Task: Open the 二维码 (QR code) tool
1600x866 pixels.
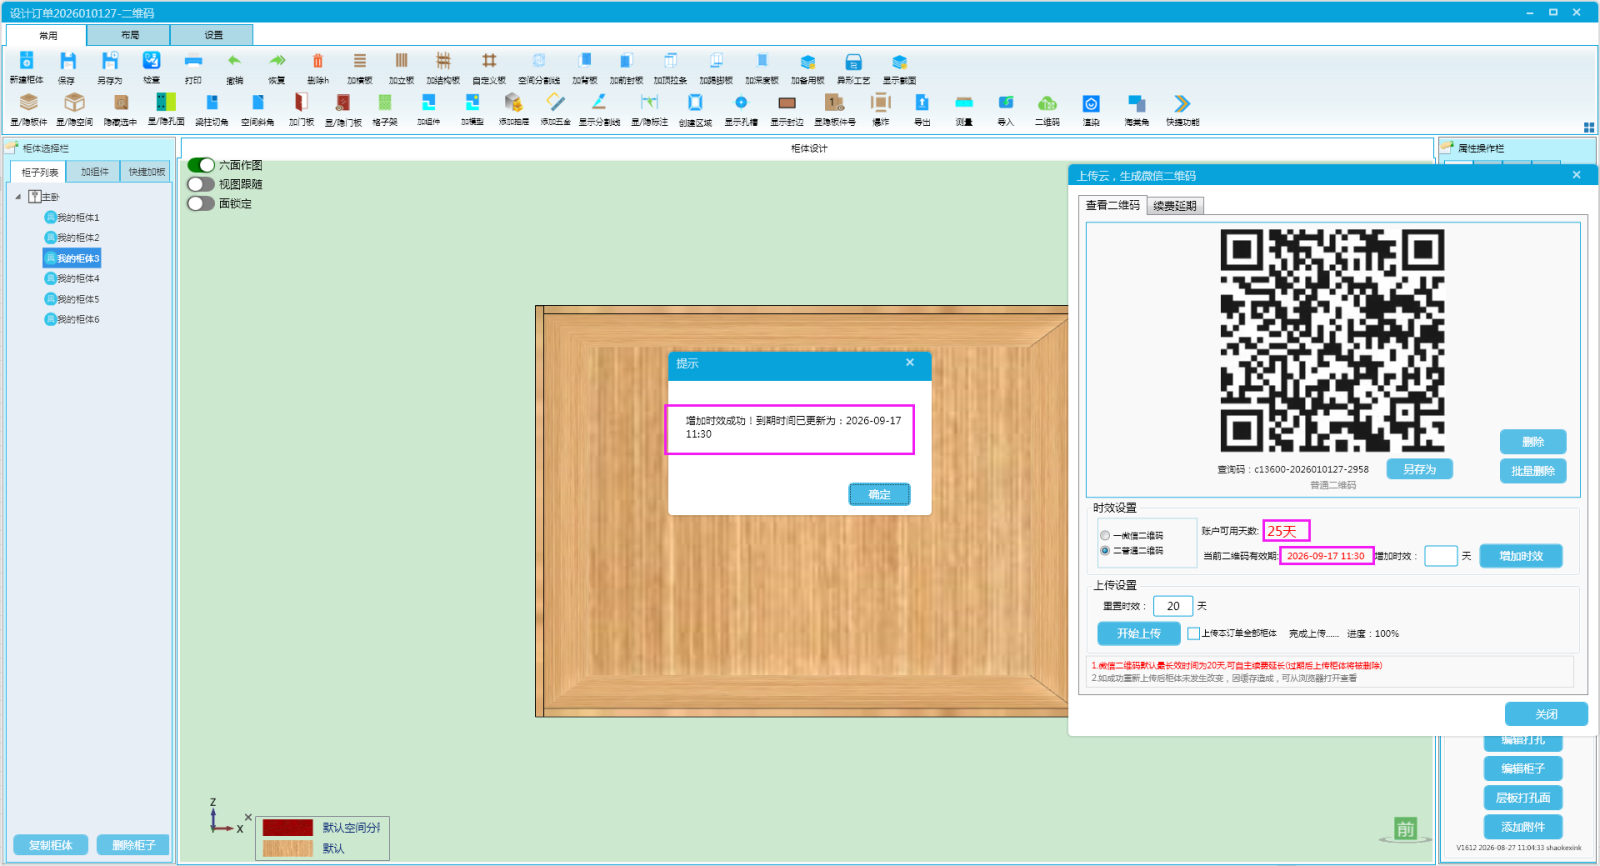Action: [x=1047, y=102]
